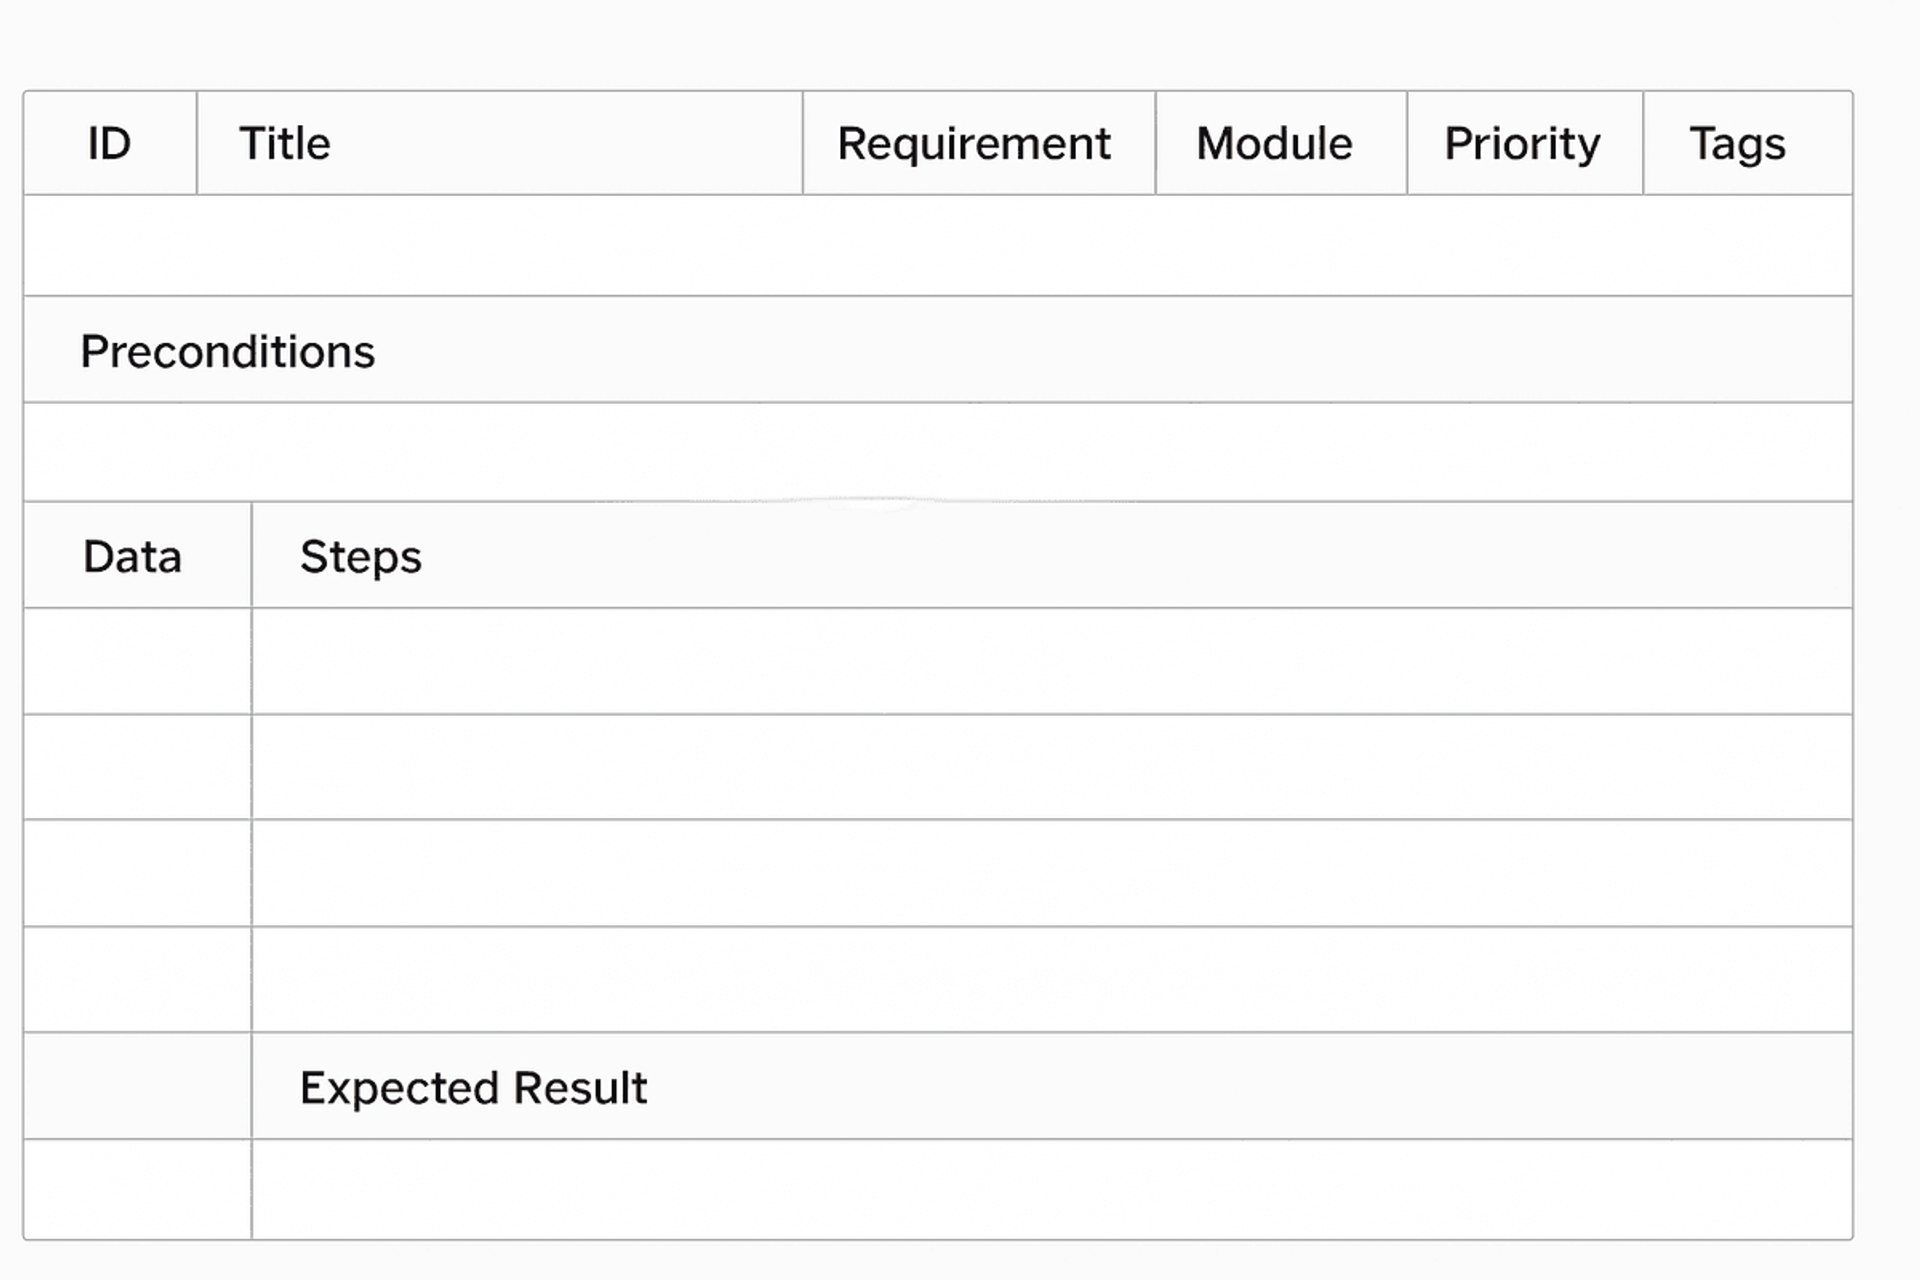This screenshot has height=1280, width=1920.
Task: Click the Preconditions section label
Action: [228, 352]
